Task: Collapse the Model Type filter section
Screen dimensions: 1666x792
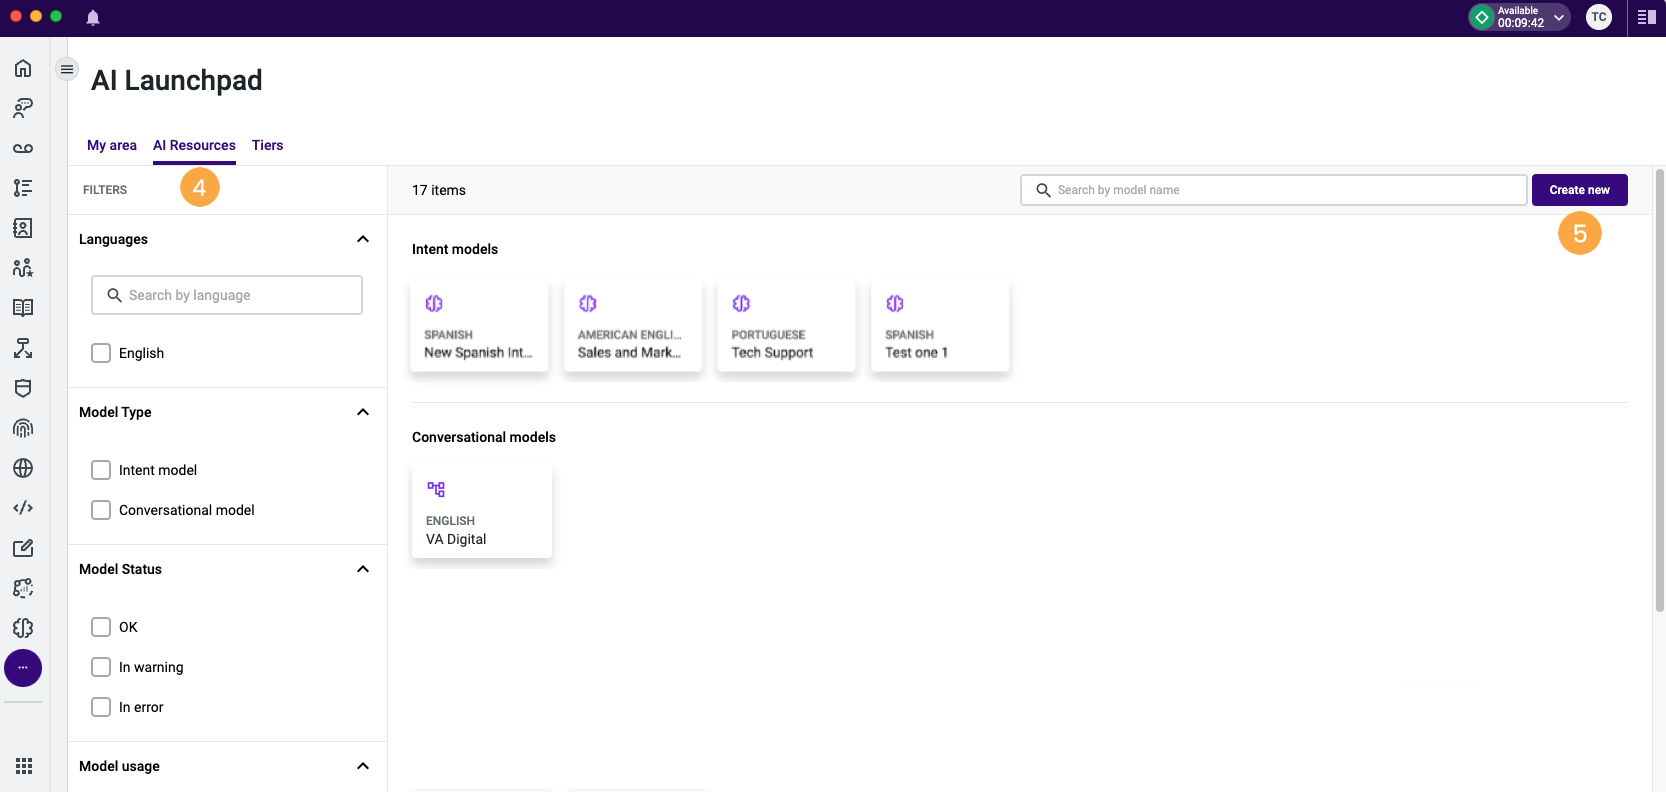Action: (x=363, y=412)
